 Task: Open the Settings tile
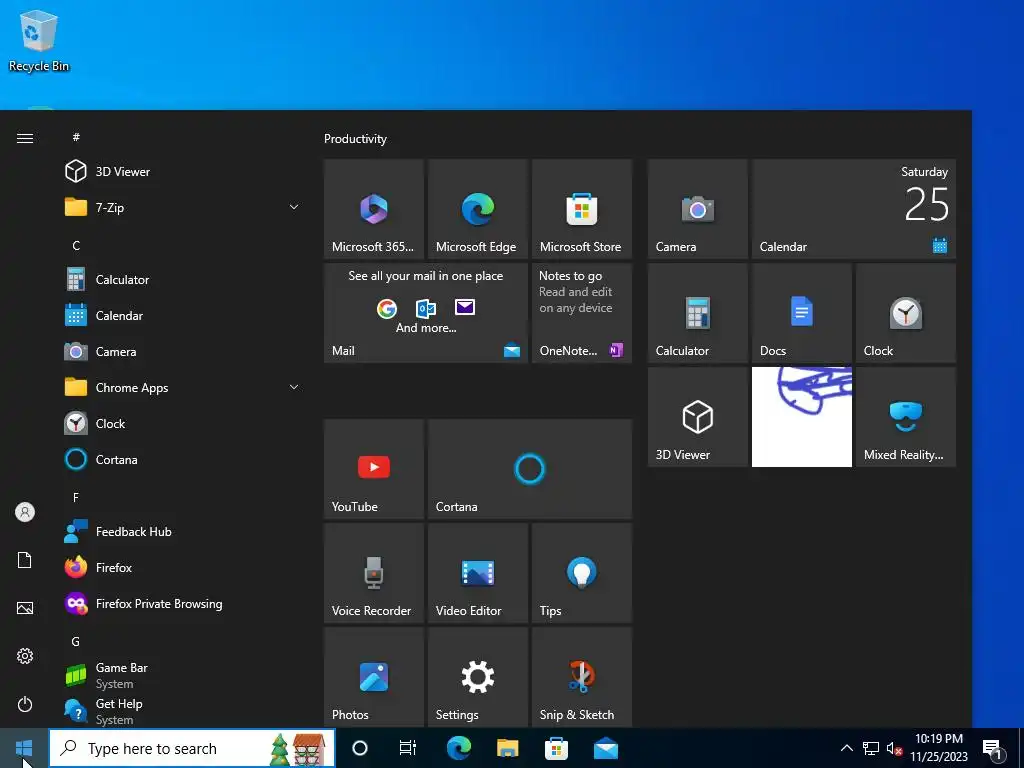coord(477,677)
